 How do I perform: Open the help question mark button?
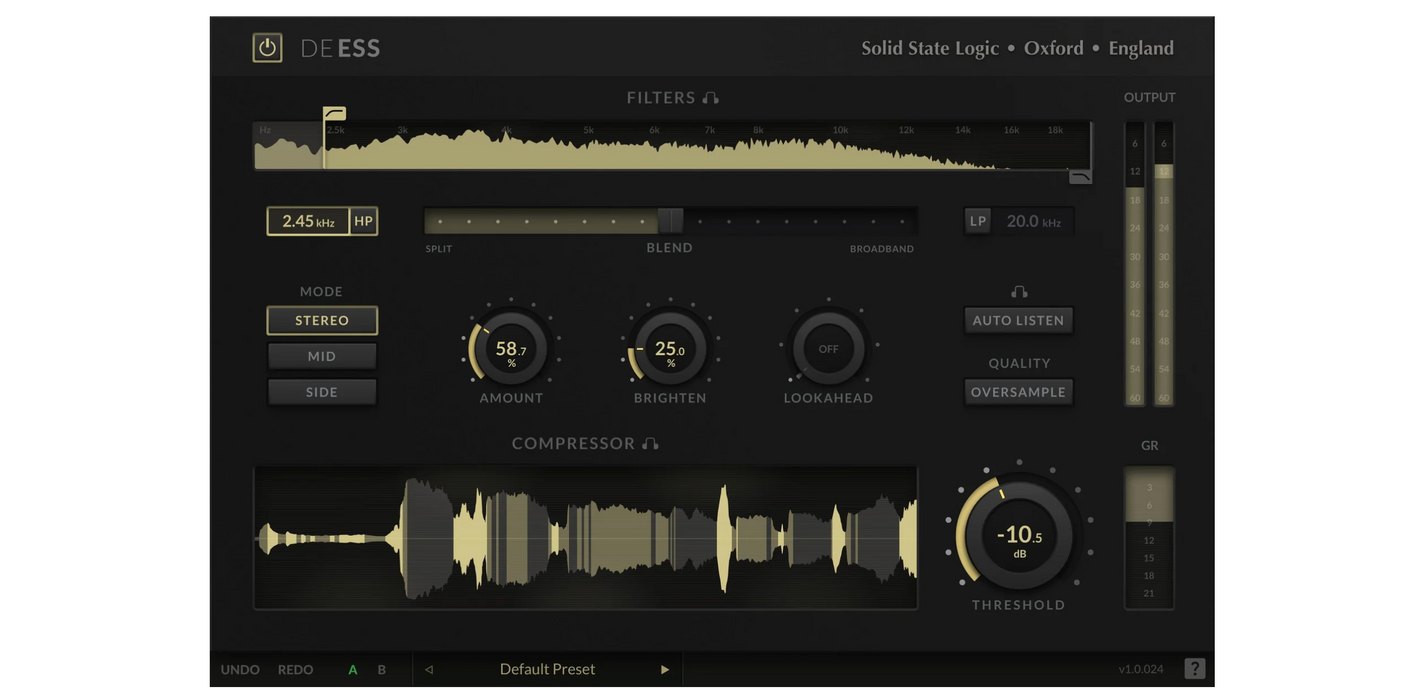tap(1194, 669)
